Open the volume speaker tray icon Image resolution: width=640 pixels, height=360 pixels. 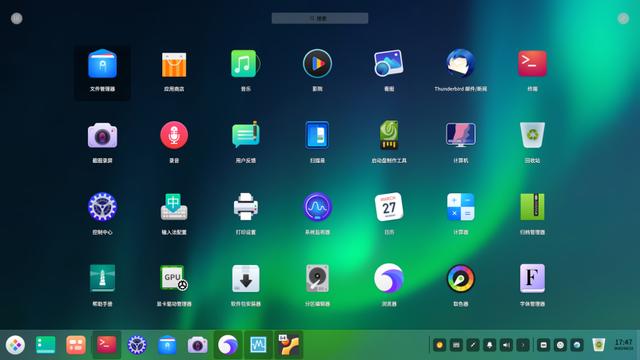click(506, 345)
